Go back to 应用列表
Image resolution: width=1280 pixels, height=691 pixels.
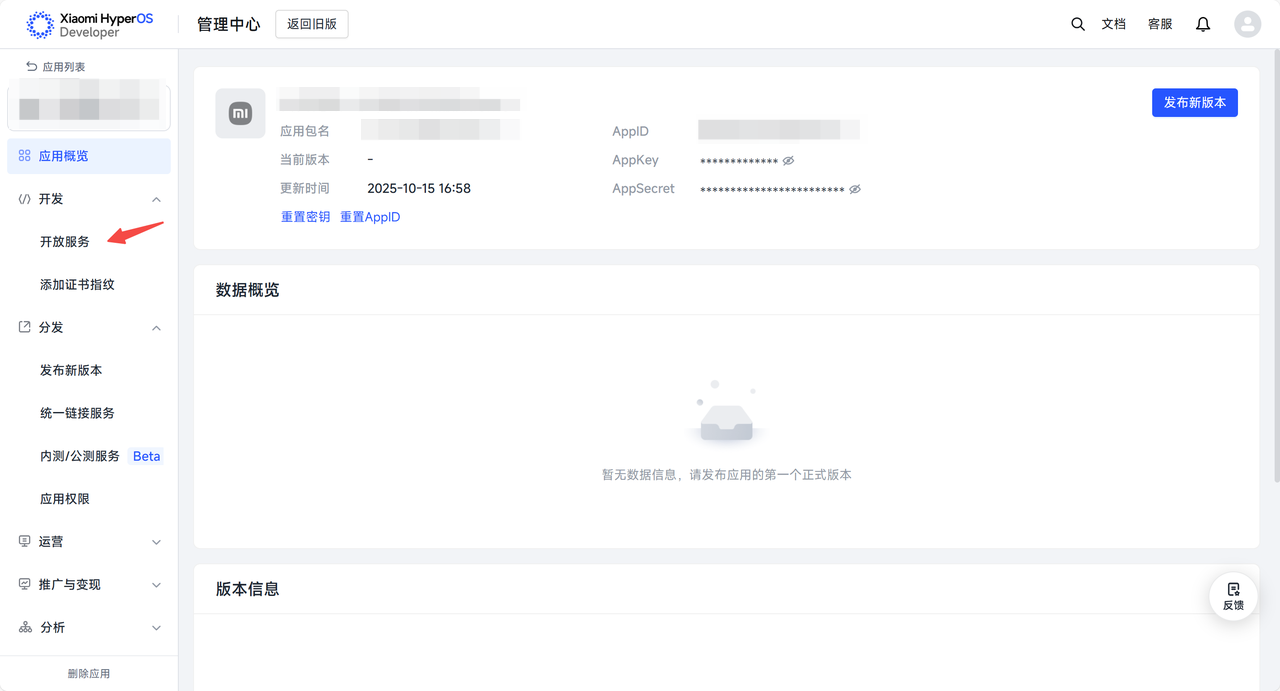tap(56, 67)
